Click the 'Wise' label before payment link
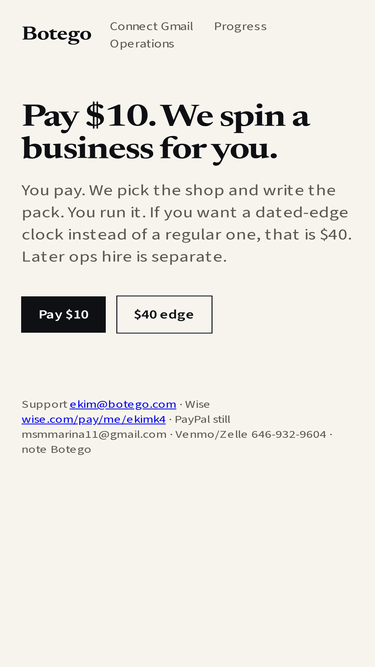This screenshot has width=375, height=667. click(197, 404)
